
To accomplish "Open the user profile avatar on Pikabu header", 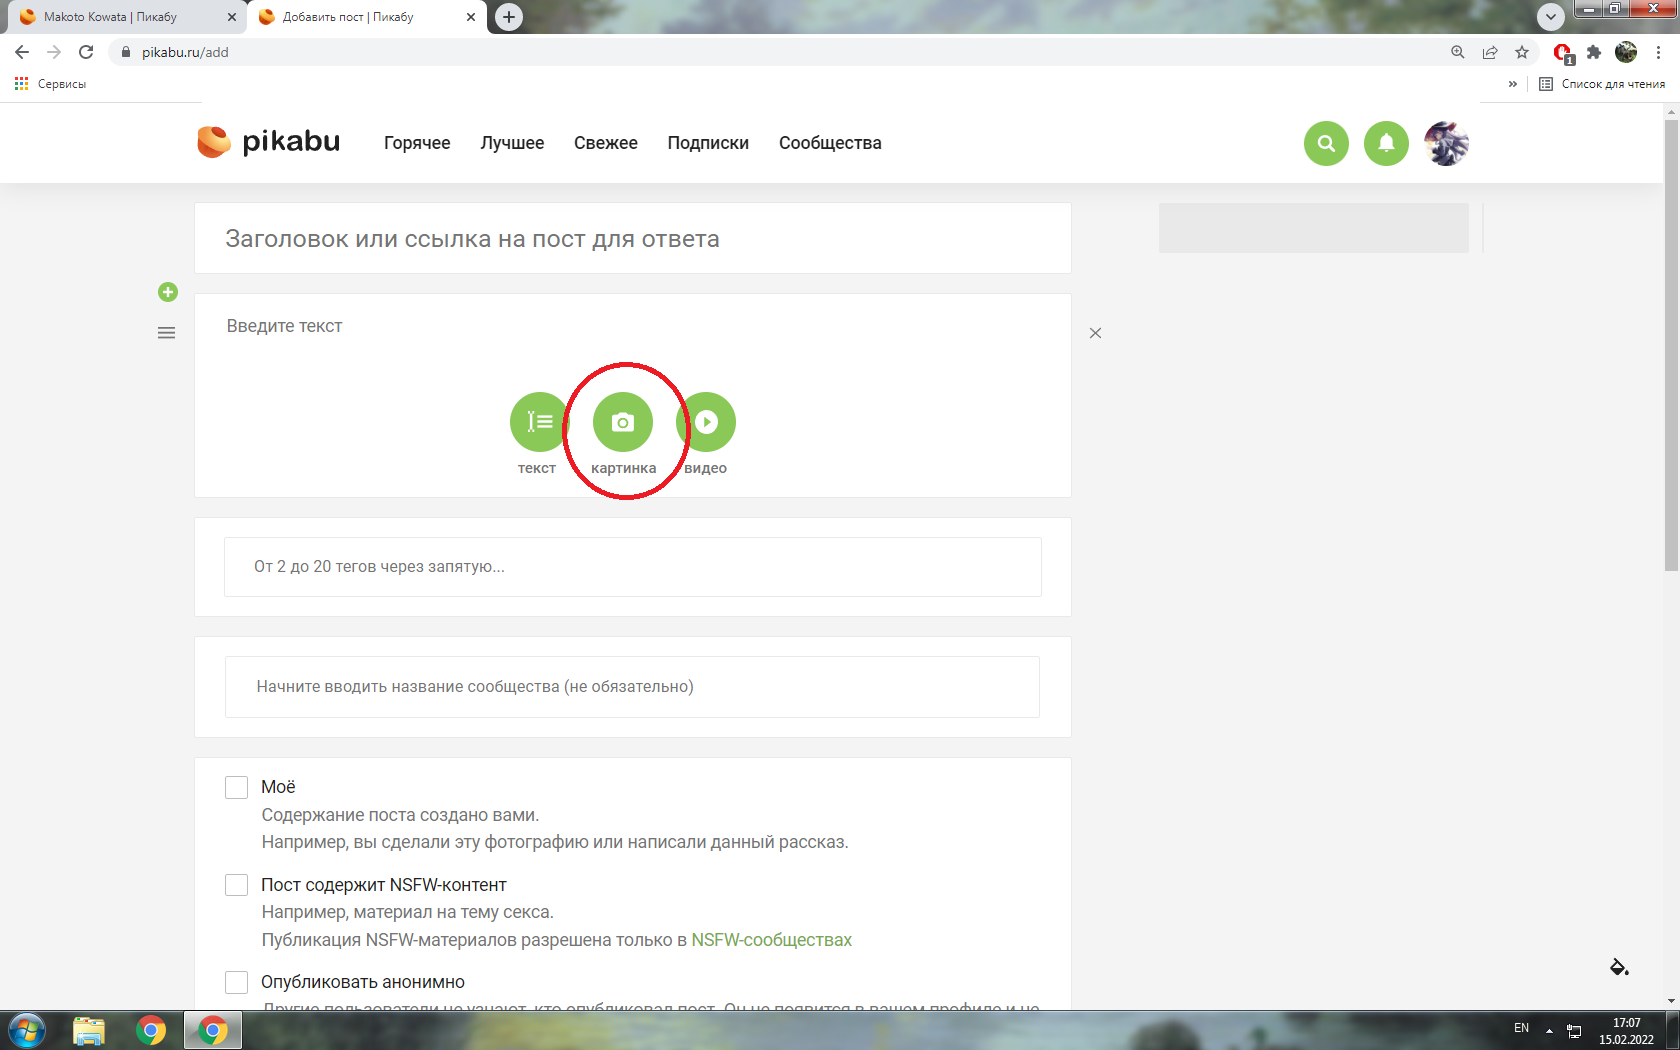I will 1446,143.
